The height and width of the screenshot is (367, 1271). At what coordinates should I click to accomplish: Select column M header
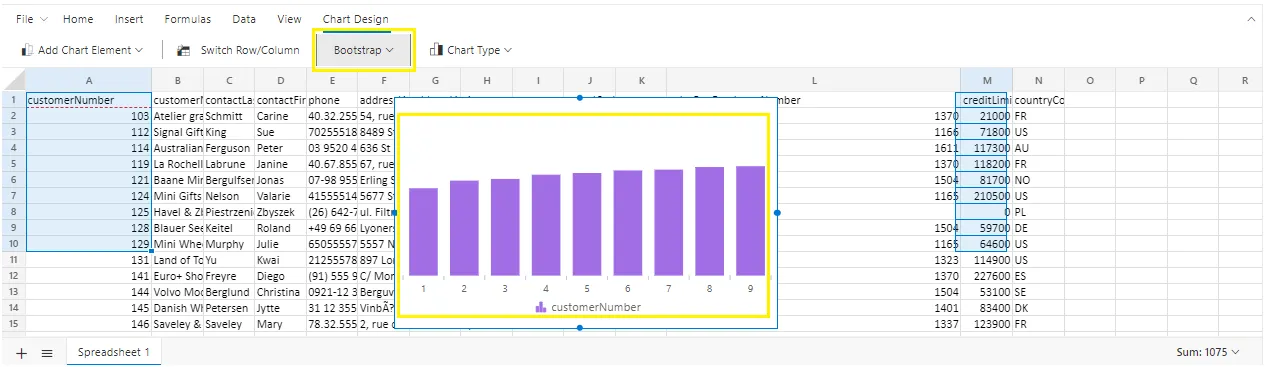tap(987, 80)
